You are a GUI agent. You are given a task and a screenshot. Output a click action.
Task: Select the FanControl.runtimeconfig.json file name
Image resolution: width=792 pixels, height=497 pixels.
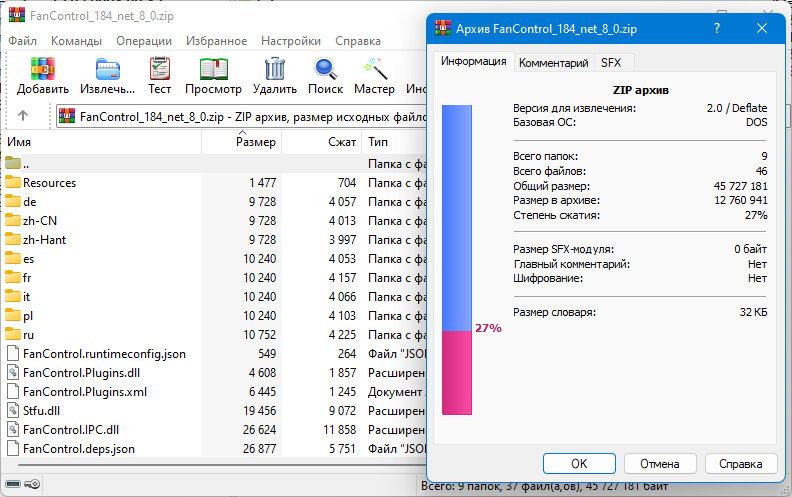click(x=104, y=354)
